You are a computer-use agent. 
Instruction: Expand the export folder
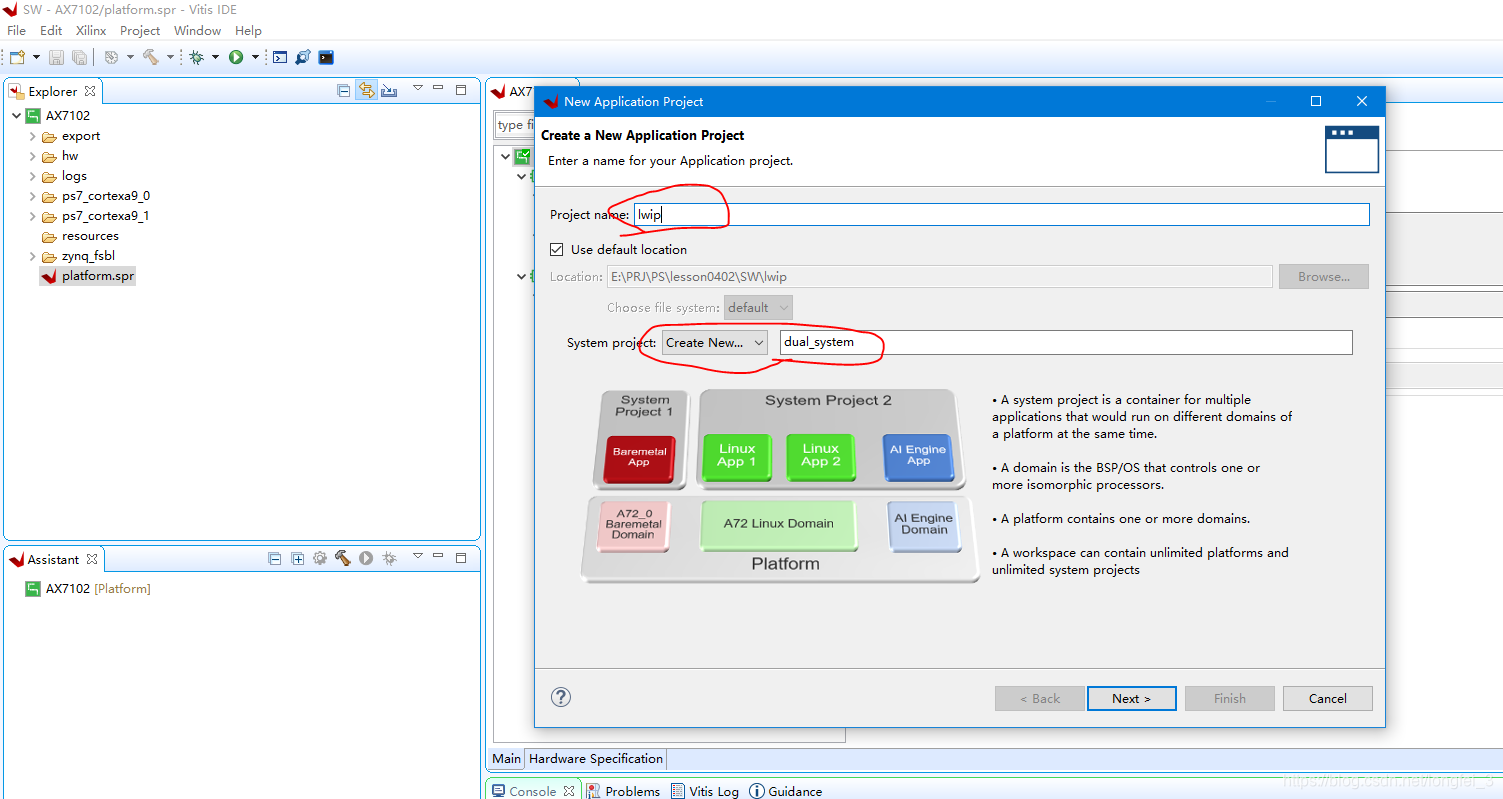tap(32, 136)
